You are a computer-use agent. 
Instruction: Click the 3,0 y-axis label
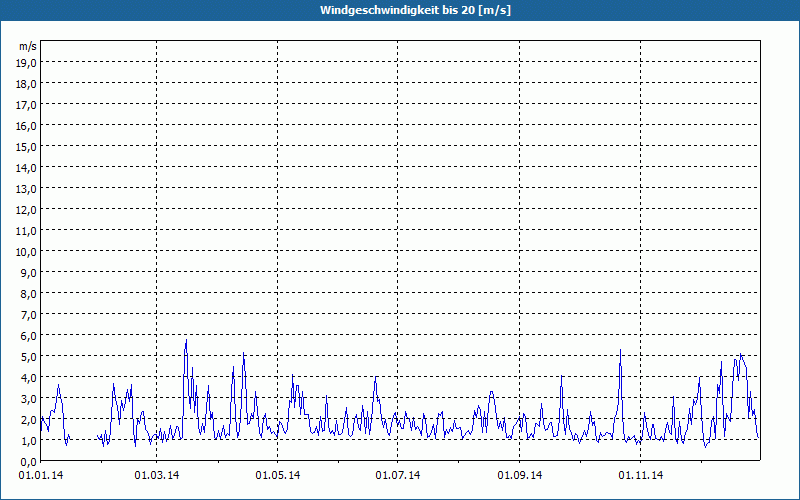coord(29,399)
